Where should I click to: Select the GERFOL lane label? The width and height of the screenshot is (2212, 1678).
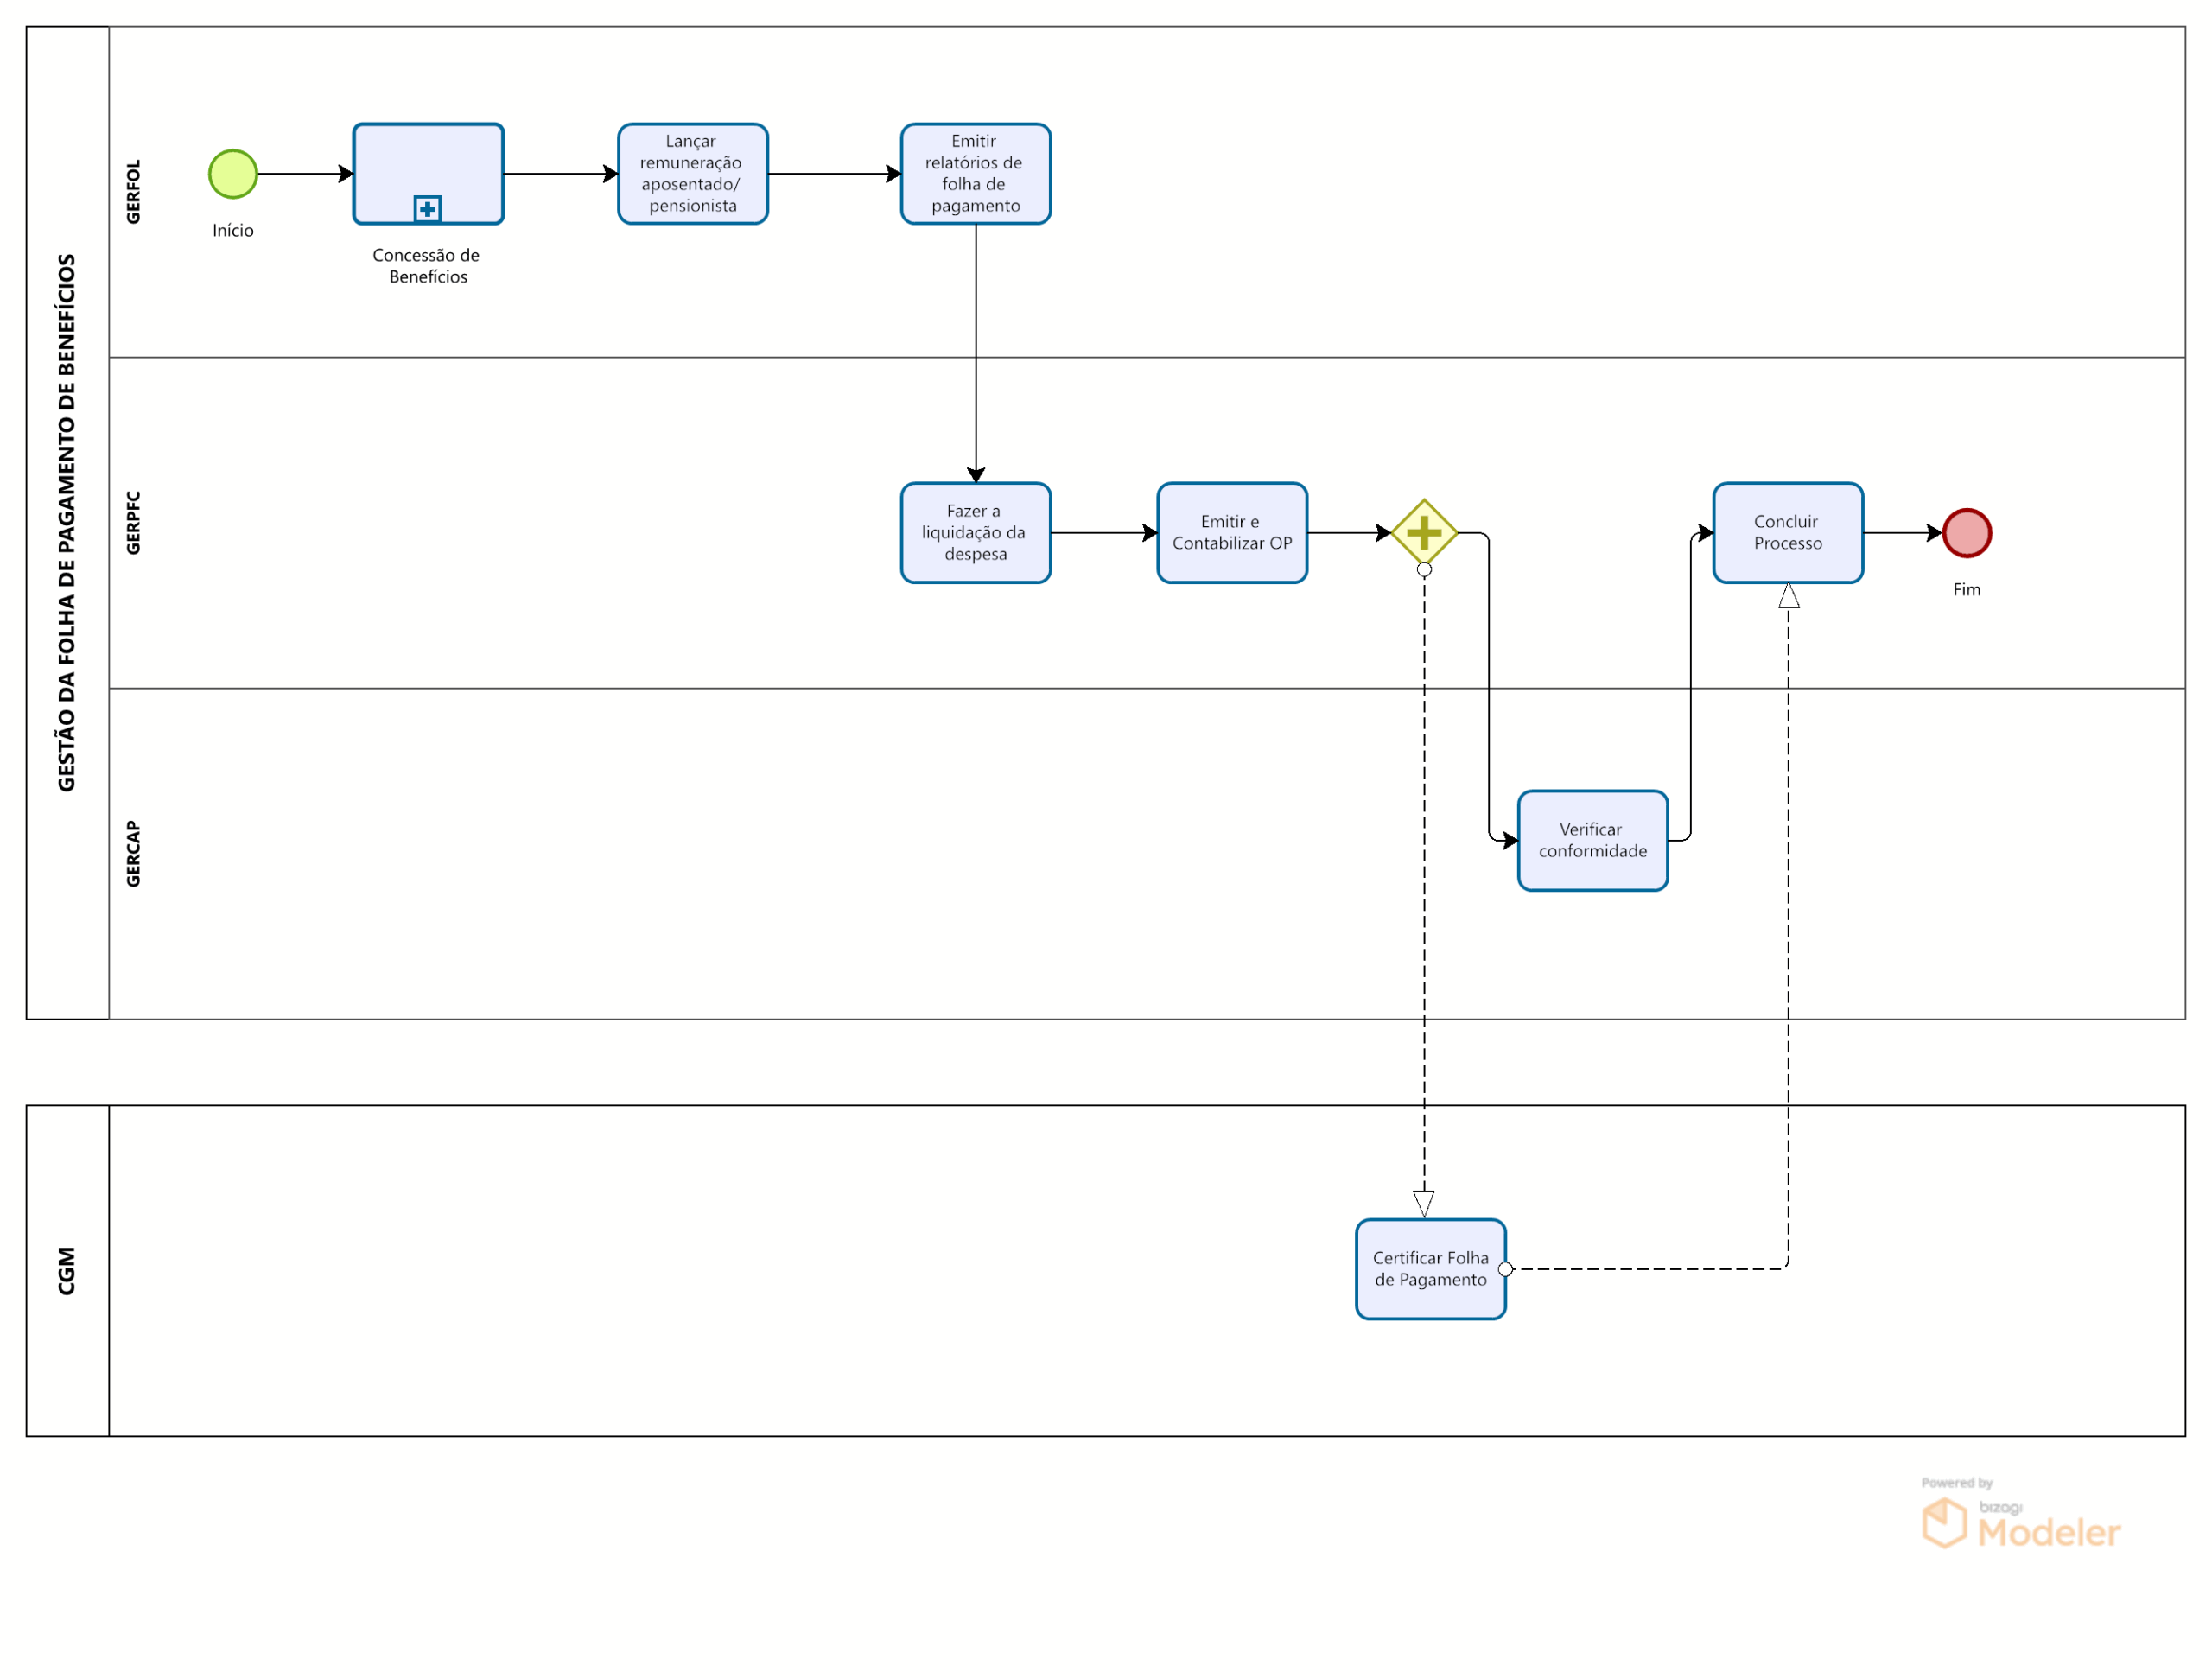pyautogui.click(x=133, y=192)
